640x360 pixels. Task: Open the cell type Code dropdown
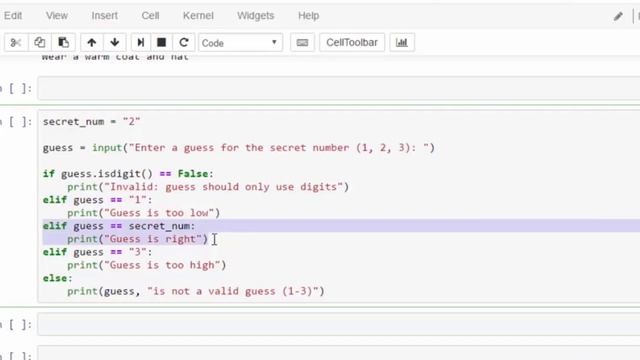[240, 42]
